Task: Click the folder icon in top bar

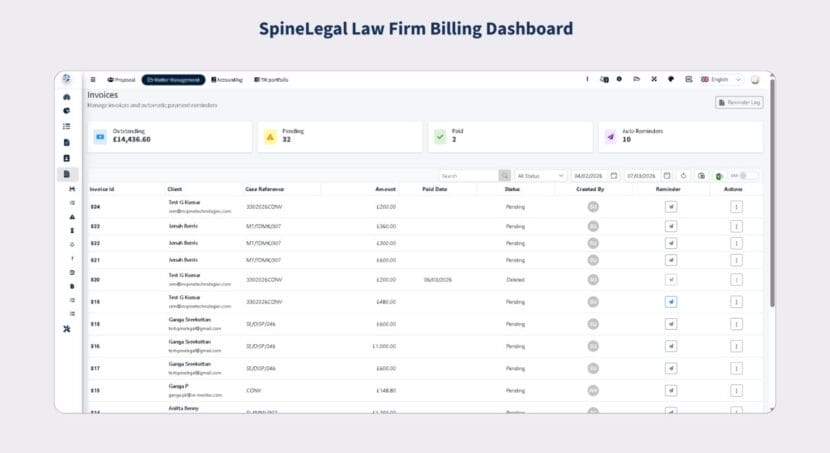Action: (x=637, y=79)
